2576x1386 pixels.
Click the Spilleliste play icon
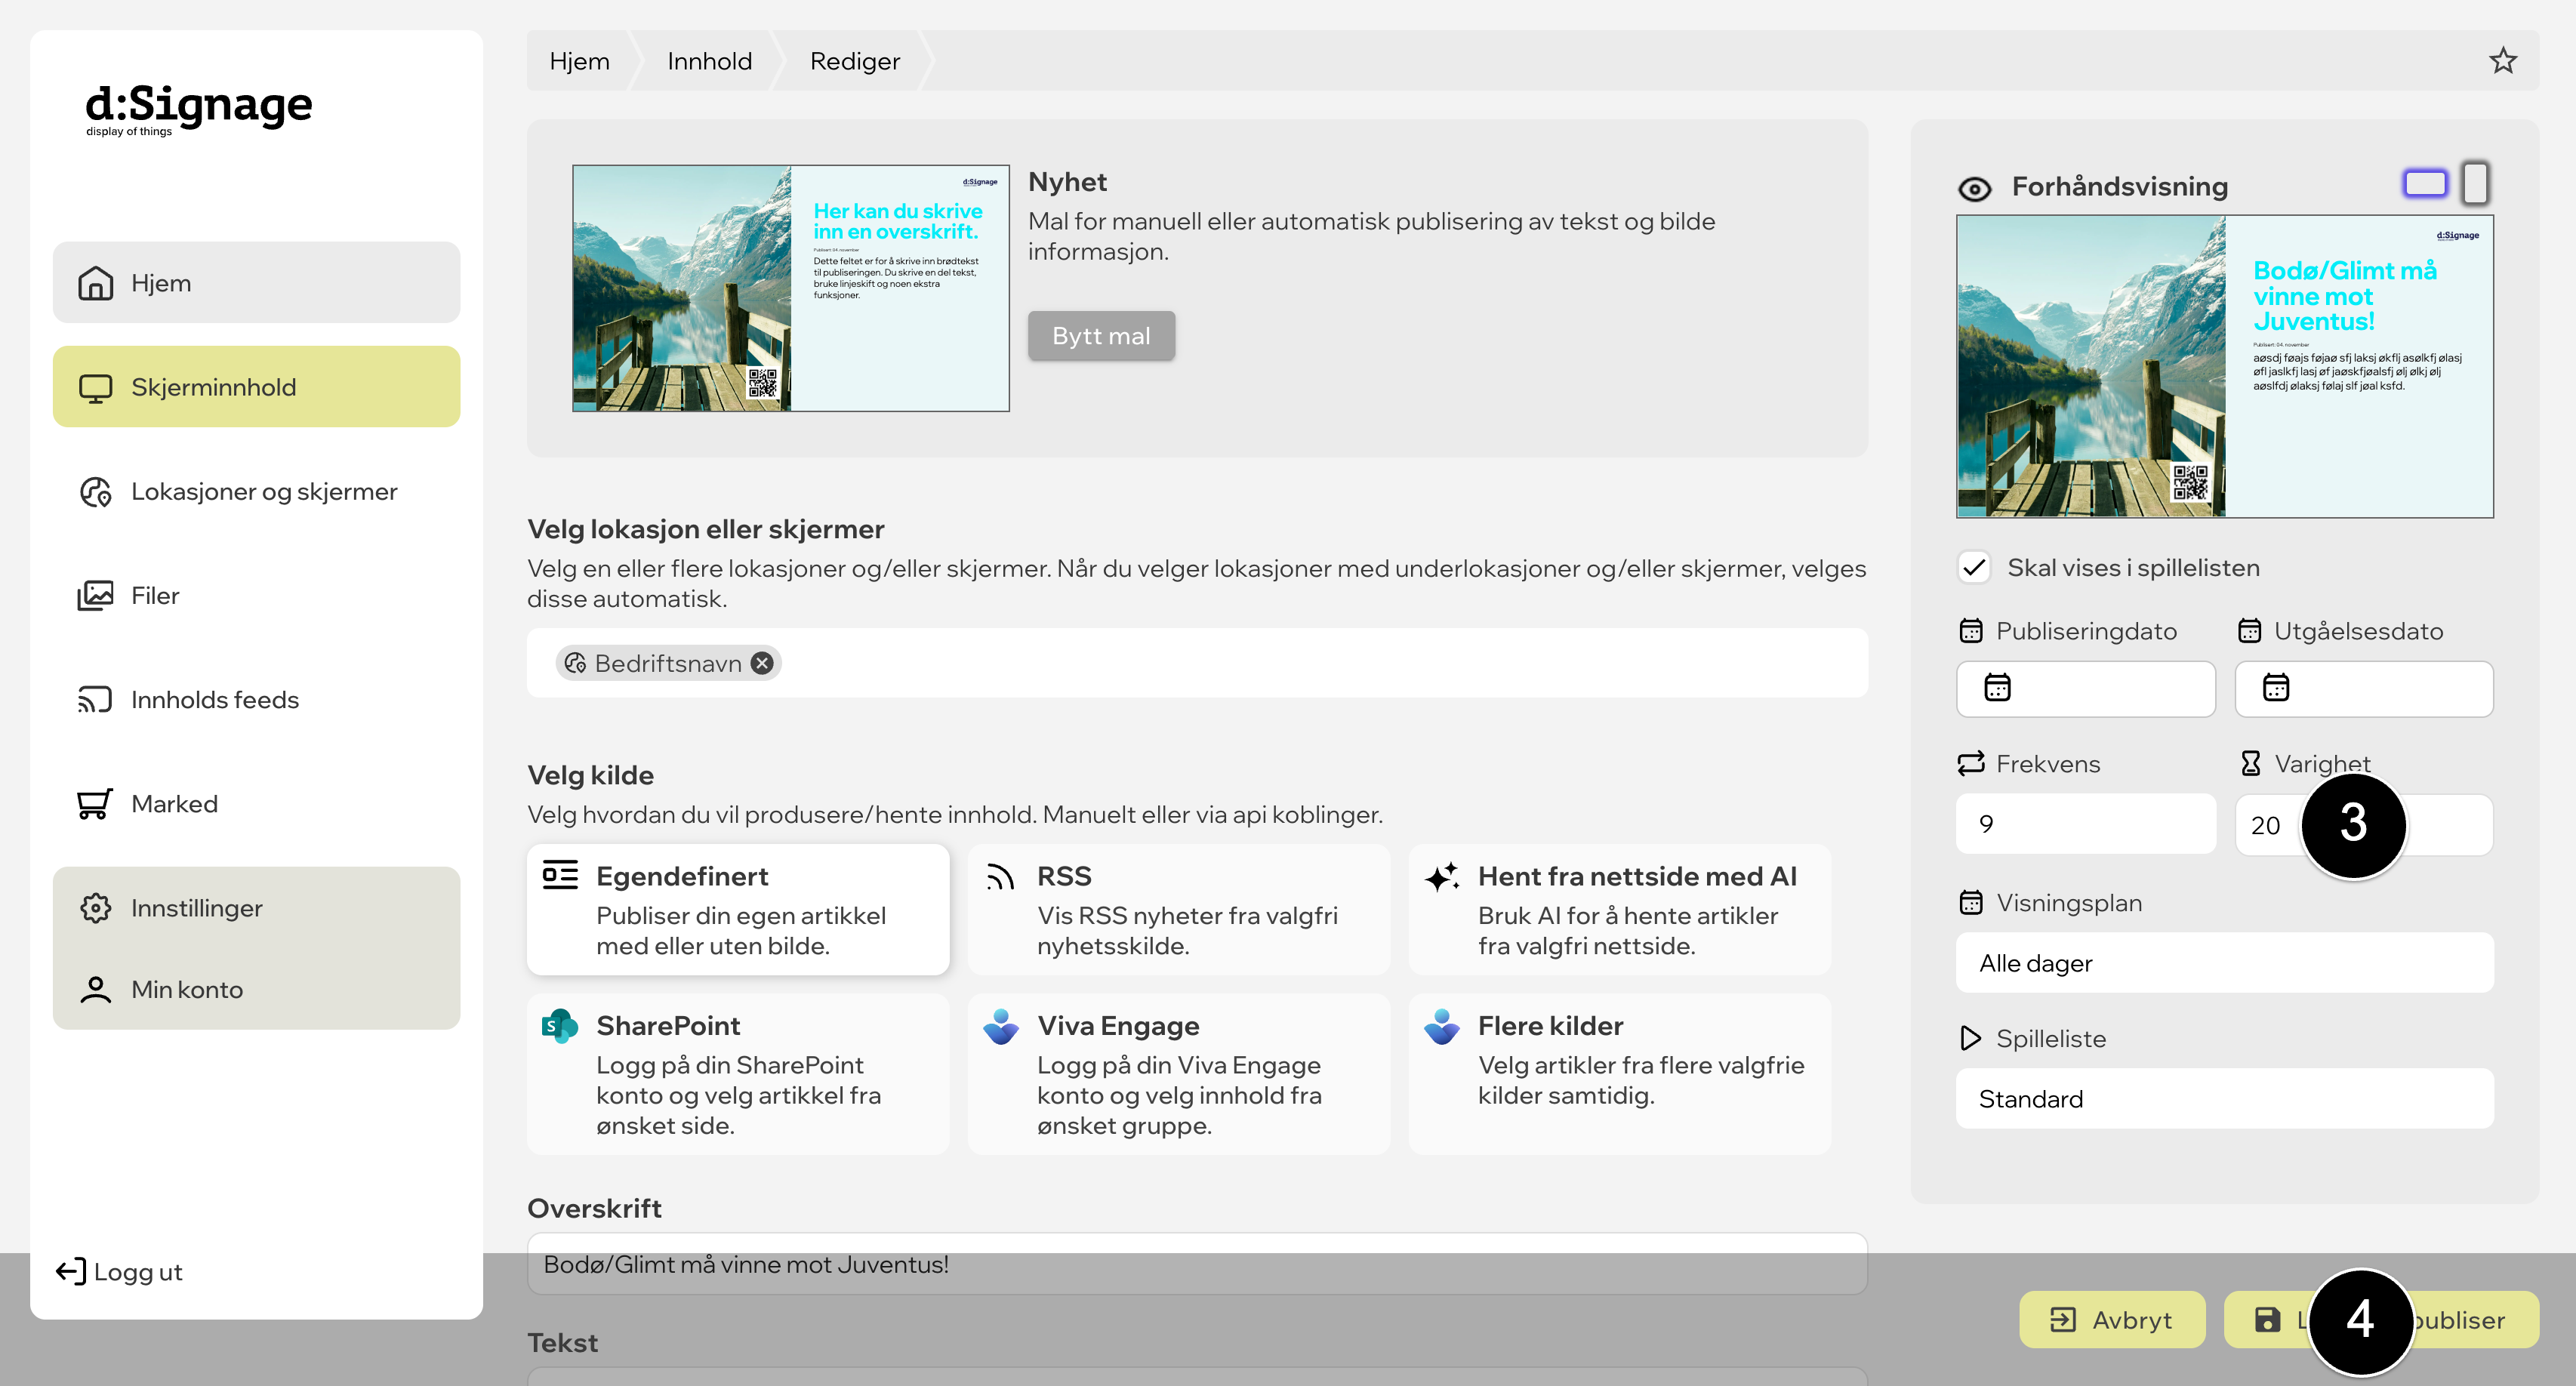coord(1970,1039)
